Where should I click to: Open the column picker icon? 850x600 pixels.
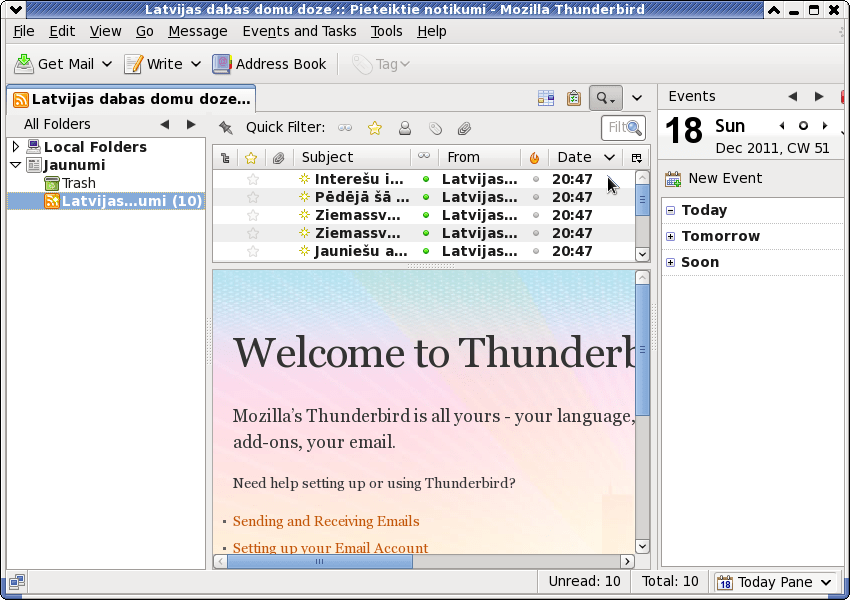click(x=636, y=158)
